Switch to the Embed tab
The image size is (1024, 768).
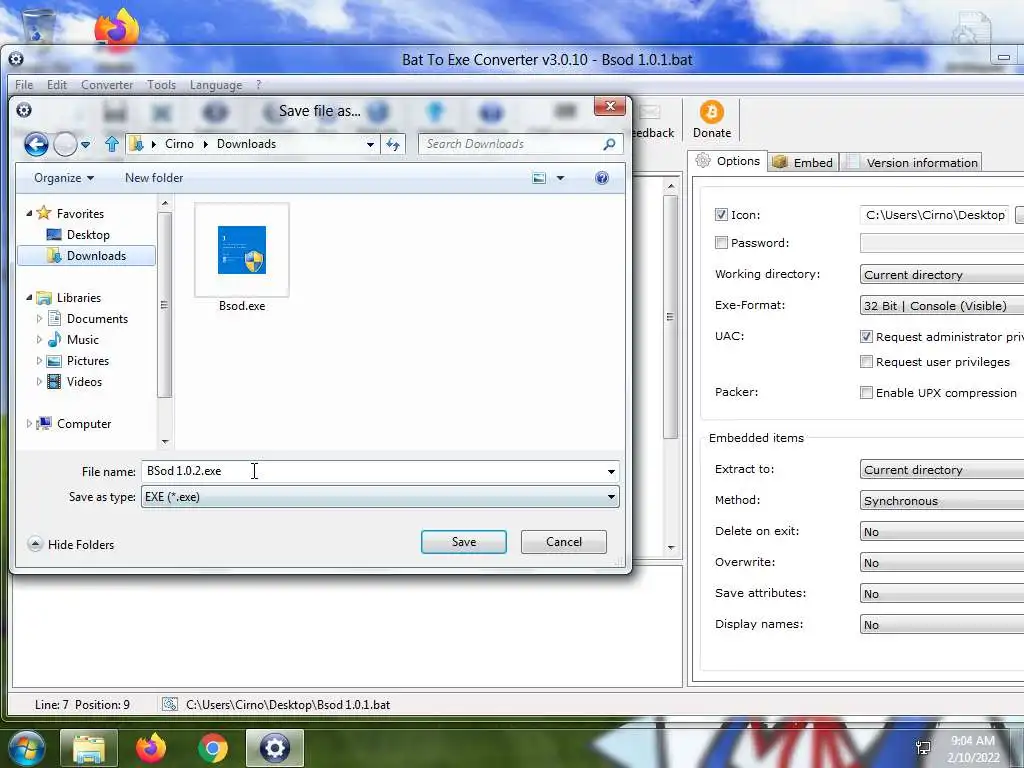(x=803, y=163)
